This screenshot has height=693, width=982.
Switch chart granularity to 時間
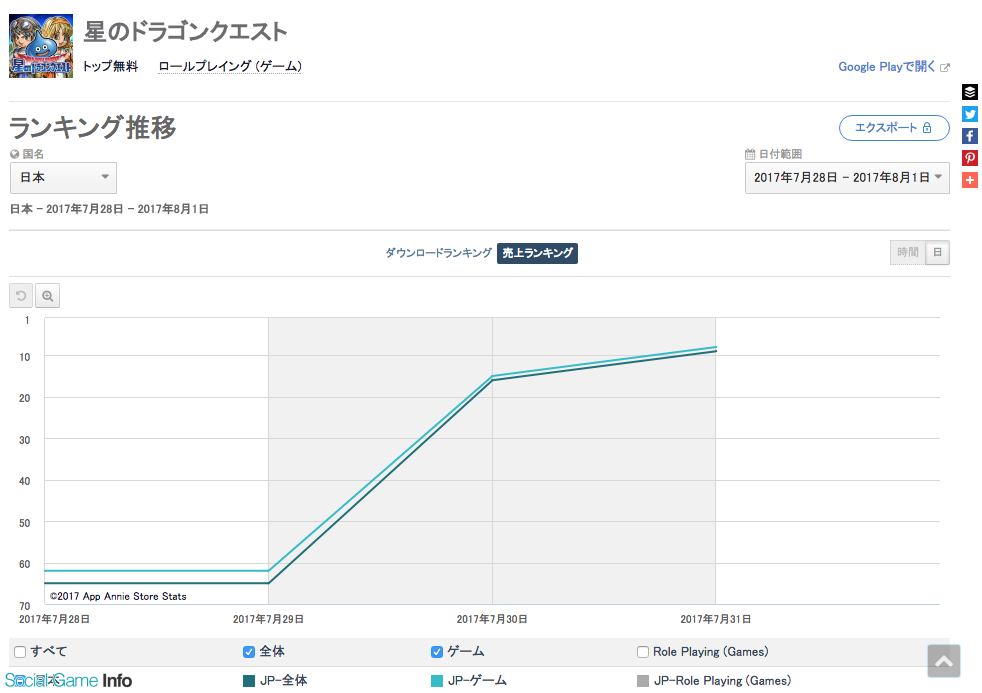click(907, 252)
